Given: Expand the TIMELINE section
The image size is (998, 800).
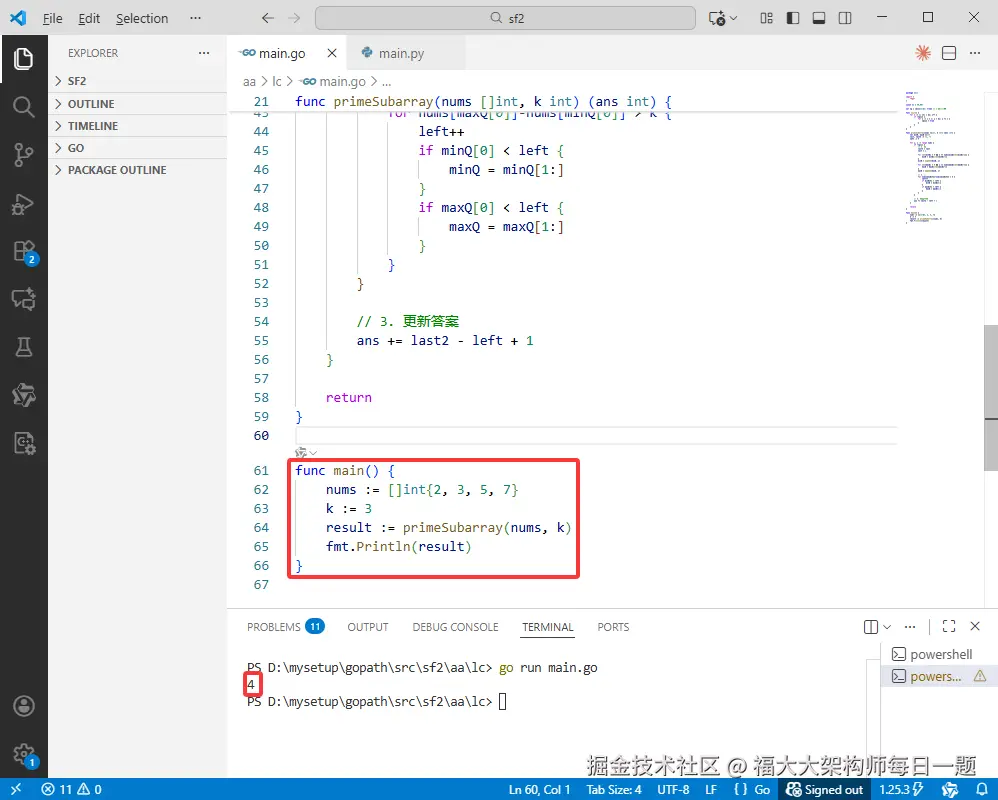Looking at the screenshot, I should (x=137, y=126).
